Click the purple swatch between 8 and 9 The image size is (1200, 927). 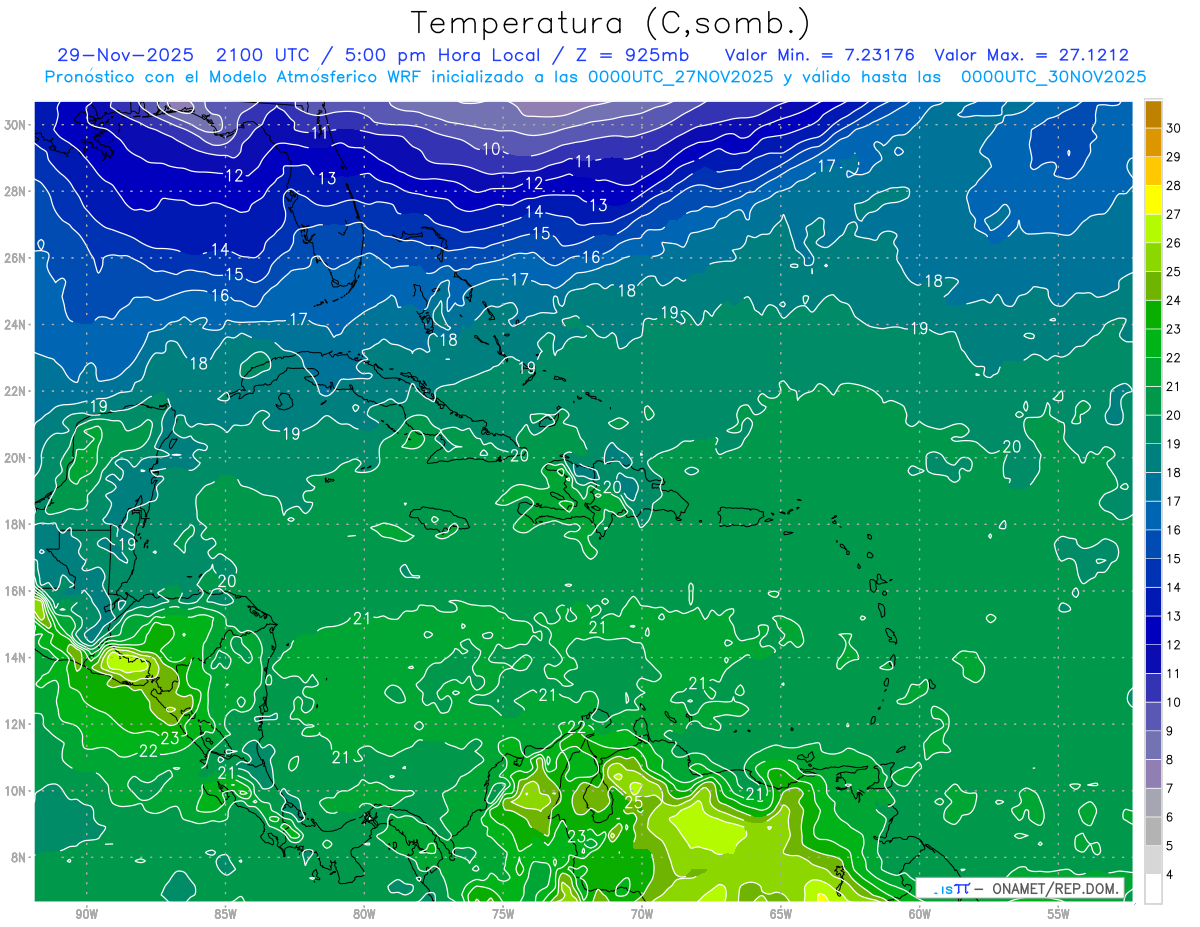(x=1154, y=745)
